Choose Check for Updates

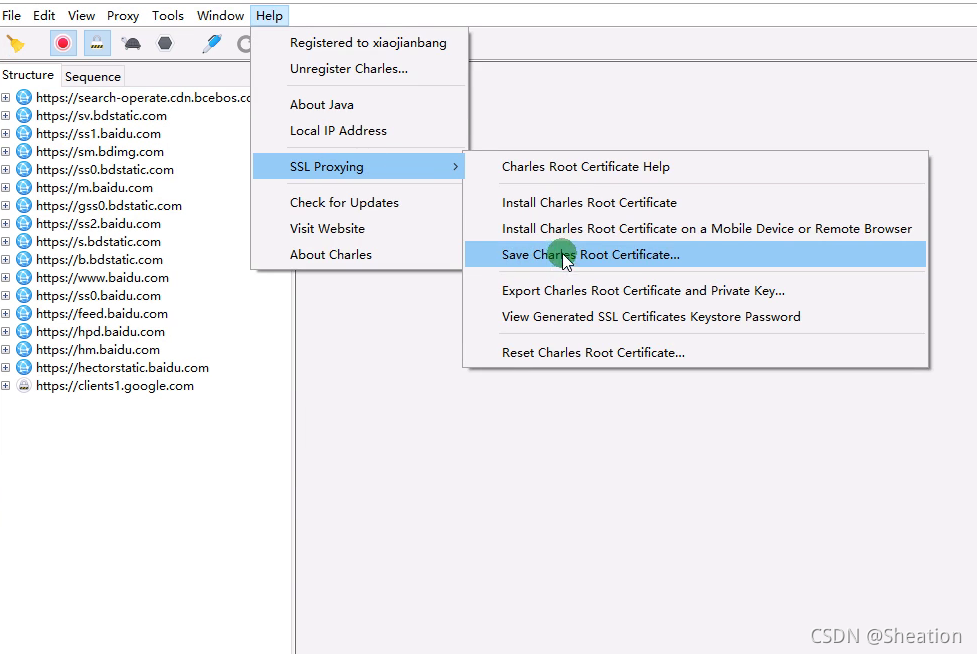tap(359, 202)
